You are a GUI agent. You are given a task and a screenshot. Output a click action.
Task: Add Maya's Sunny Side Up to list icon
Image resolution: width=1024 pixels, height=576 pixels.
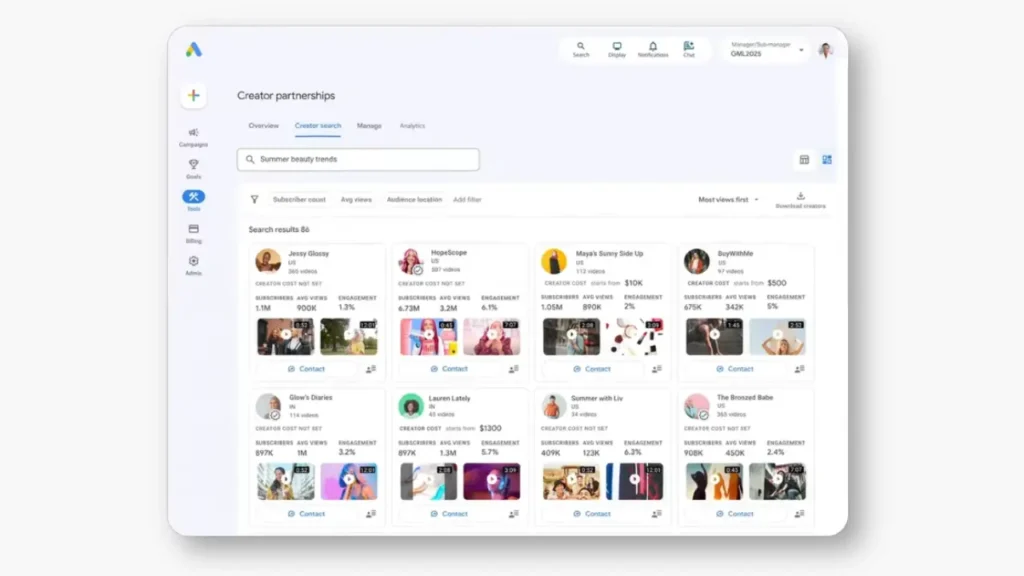pyautogui.click(x=656, y=369)
